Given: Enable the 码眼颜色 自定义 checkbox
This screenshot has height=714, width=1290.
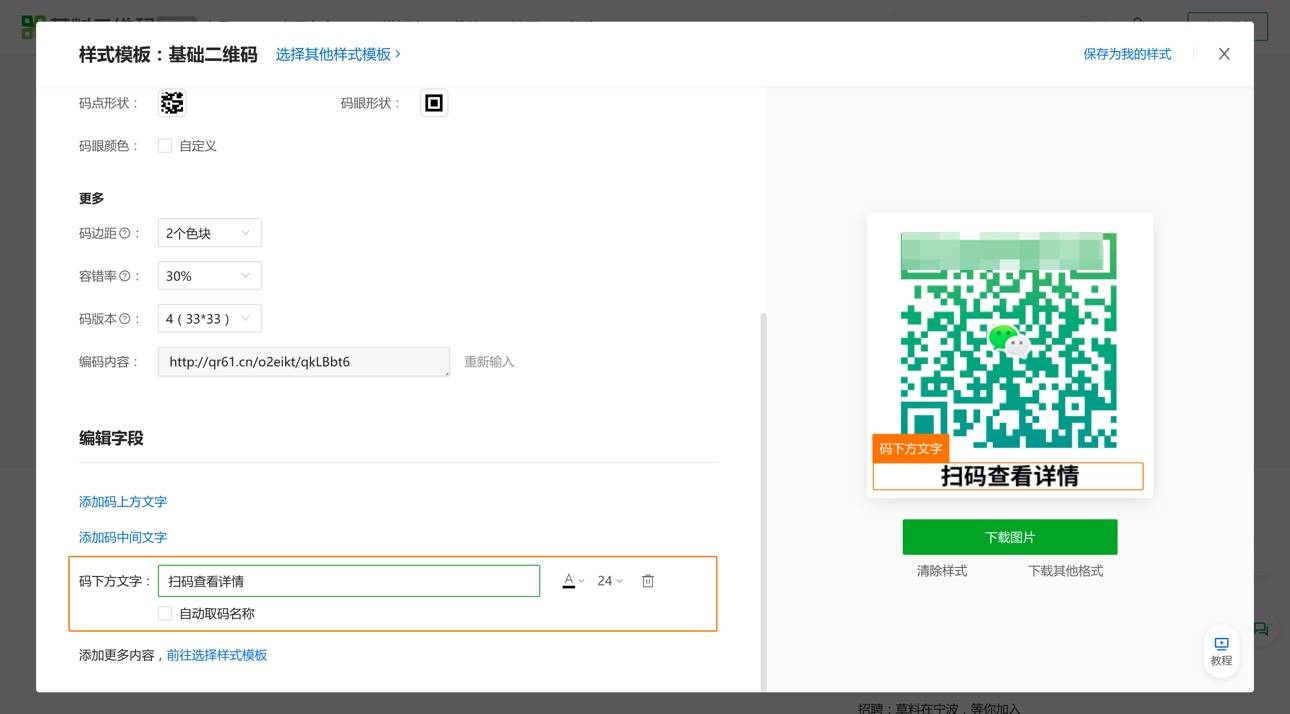Looking at the screenshot, I should [x=165, y=146].
